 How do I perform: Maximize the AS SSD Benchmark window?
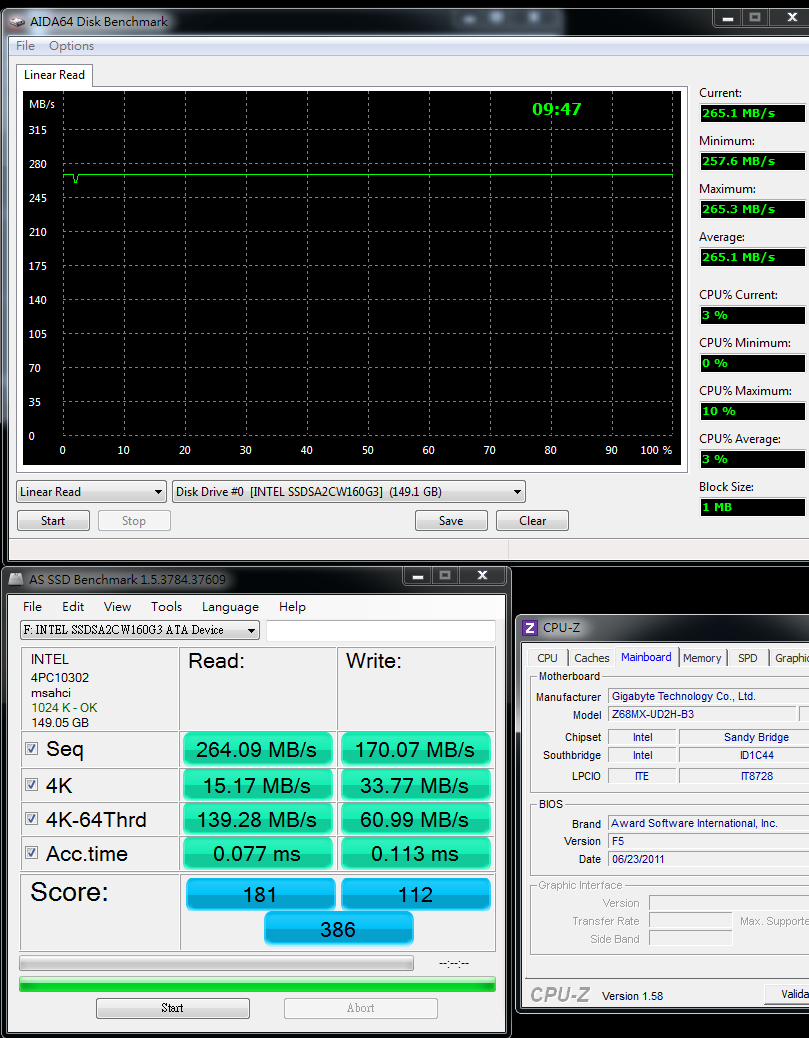[445, 576]
